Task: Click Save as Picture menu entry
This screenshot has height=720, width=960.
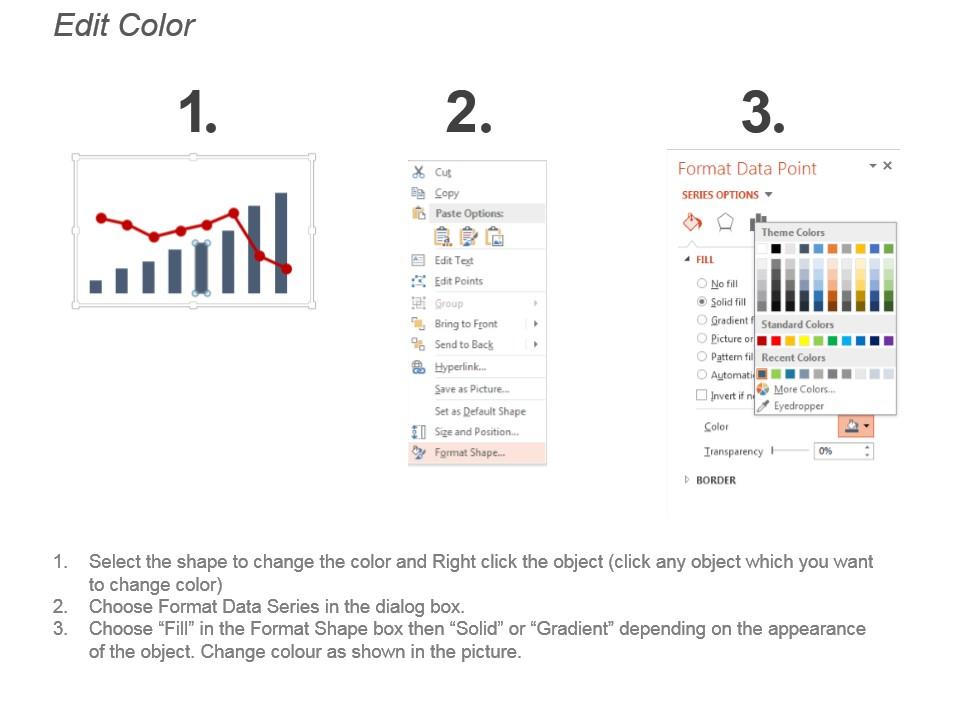Action: pos(472,389)
